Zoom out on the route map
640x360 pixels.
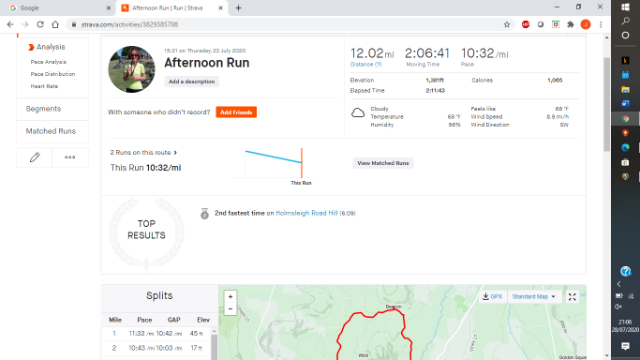[230, 309]
